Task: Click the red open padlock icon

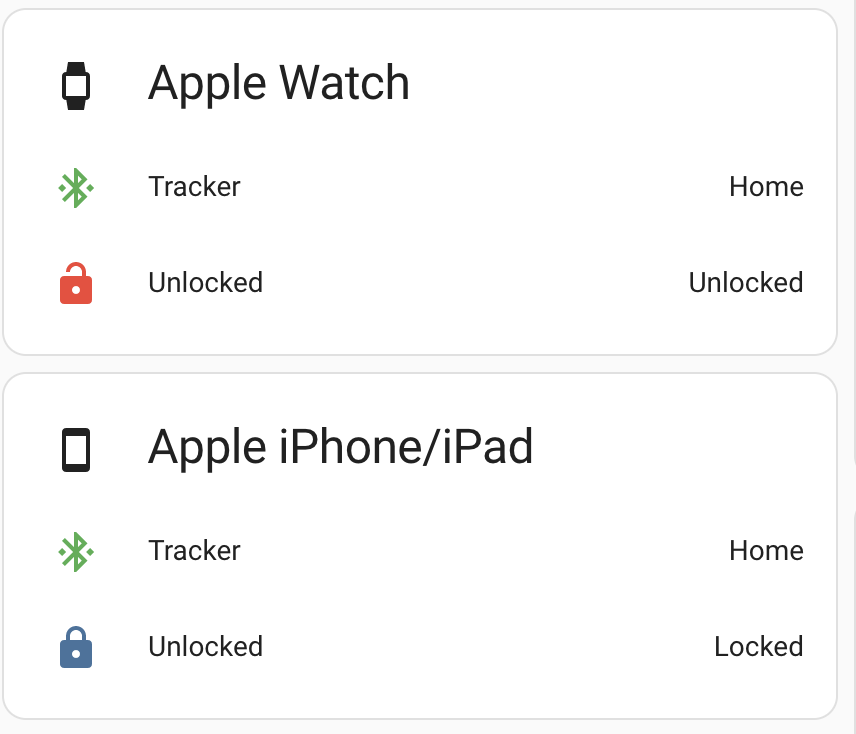Action: pyautogui.click(x=76, y=283)
